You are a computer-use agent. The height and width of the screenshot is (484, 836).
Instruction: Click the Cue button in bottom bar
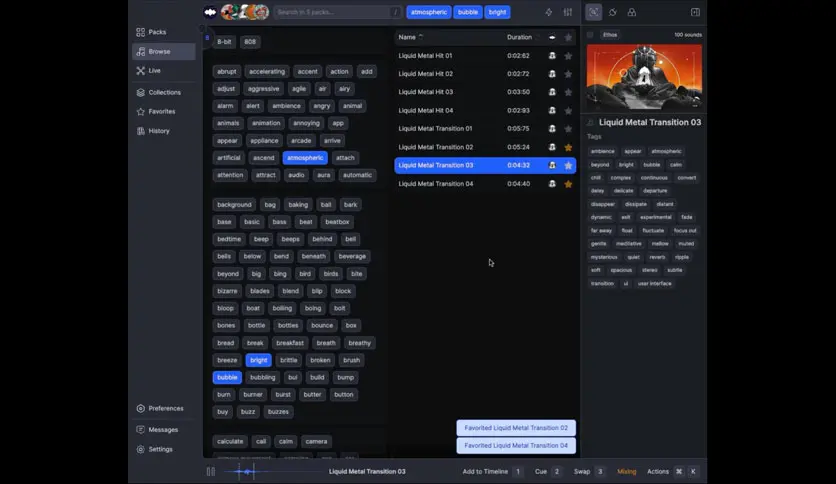point(548,471)
